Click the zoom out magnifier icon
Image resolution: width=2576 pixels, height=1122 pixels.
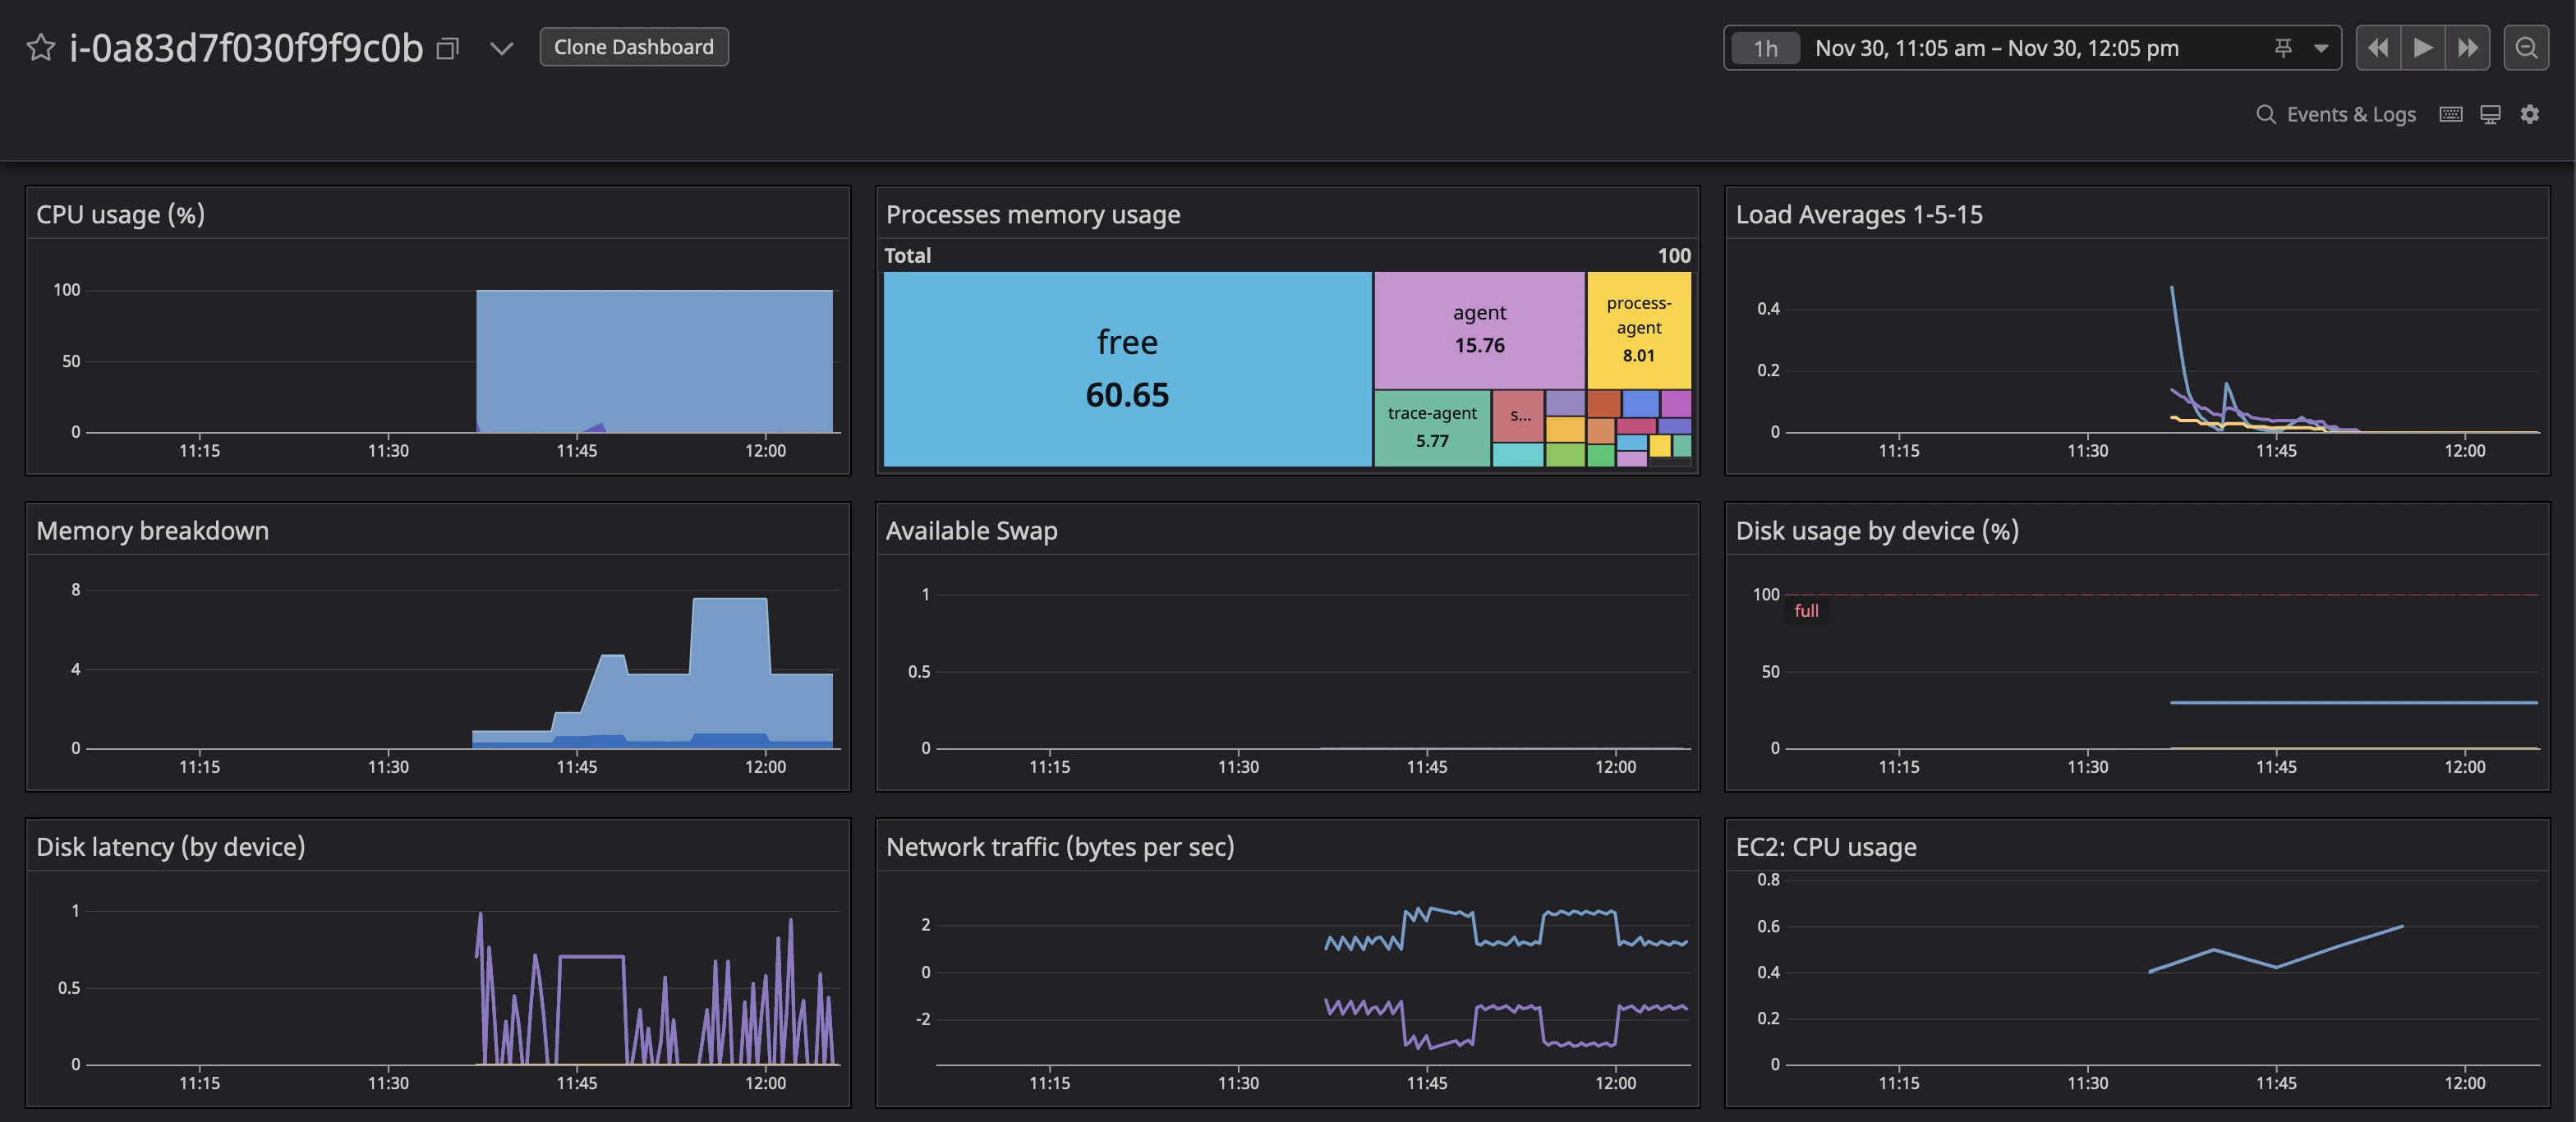point(2526,48)
